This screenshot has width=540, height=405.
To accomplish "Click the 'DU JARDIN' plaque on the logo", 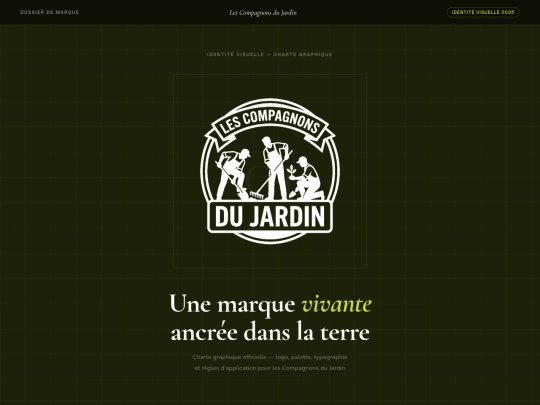I will (270, 217).
